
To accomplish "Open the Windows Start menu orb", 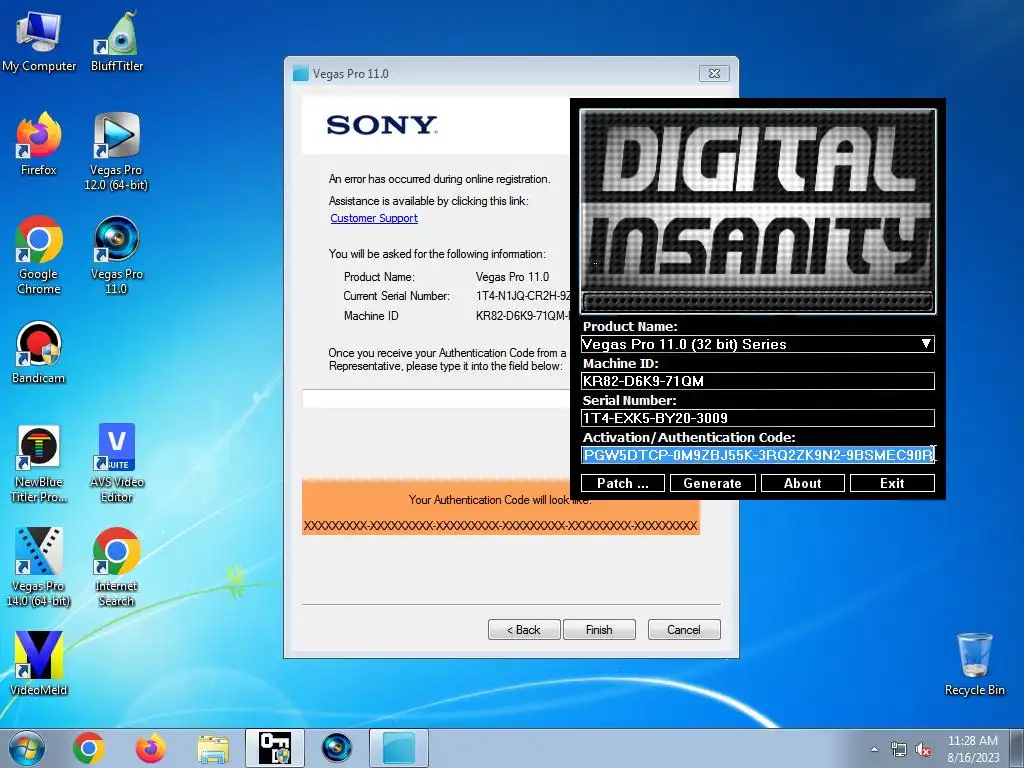I will 26,748.
